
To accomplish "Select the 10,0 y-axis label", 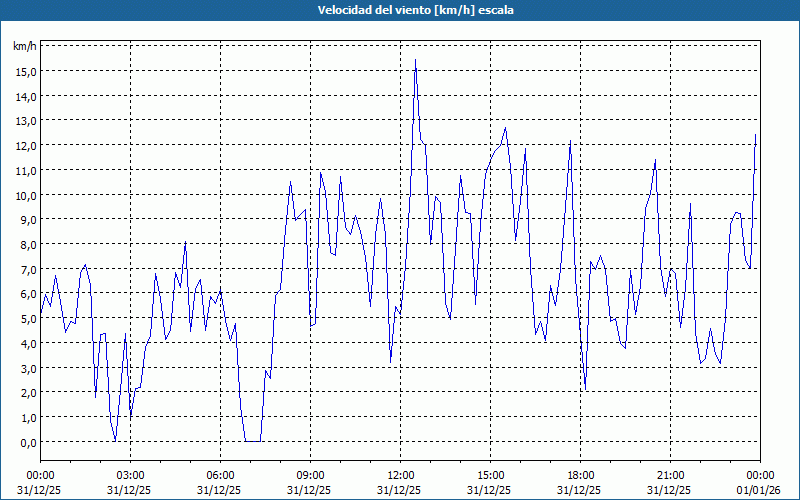I will coord(26,195).
